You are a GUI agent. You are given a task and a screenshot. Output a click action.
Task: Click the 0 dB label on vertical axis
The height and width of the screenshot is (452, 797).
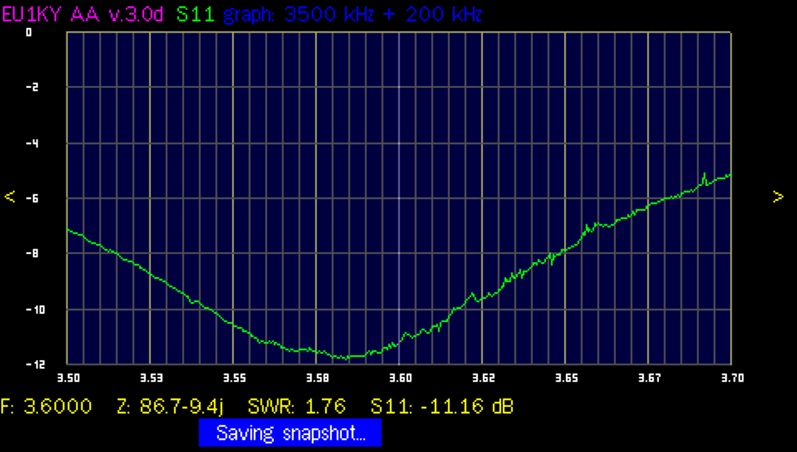coord(29,32)
